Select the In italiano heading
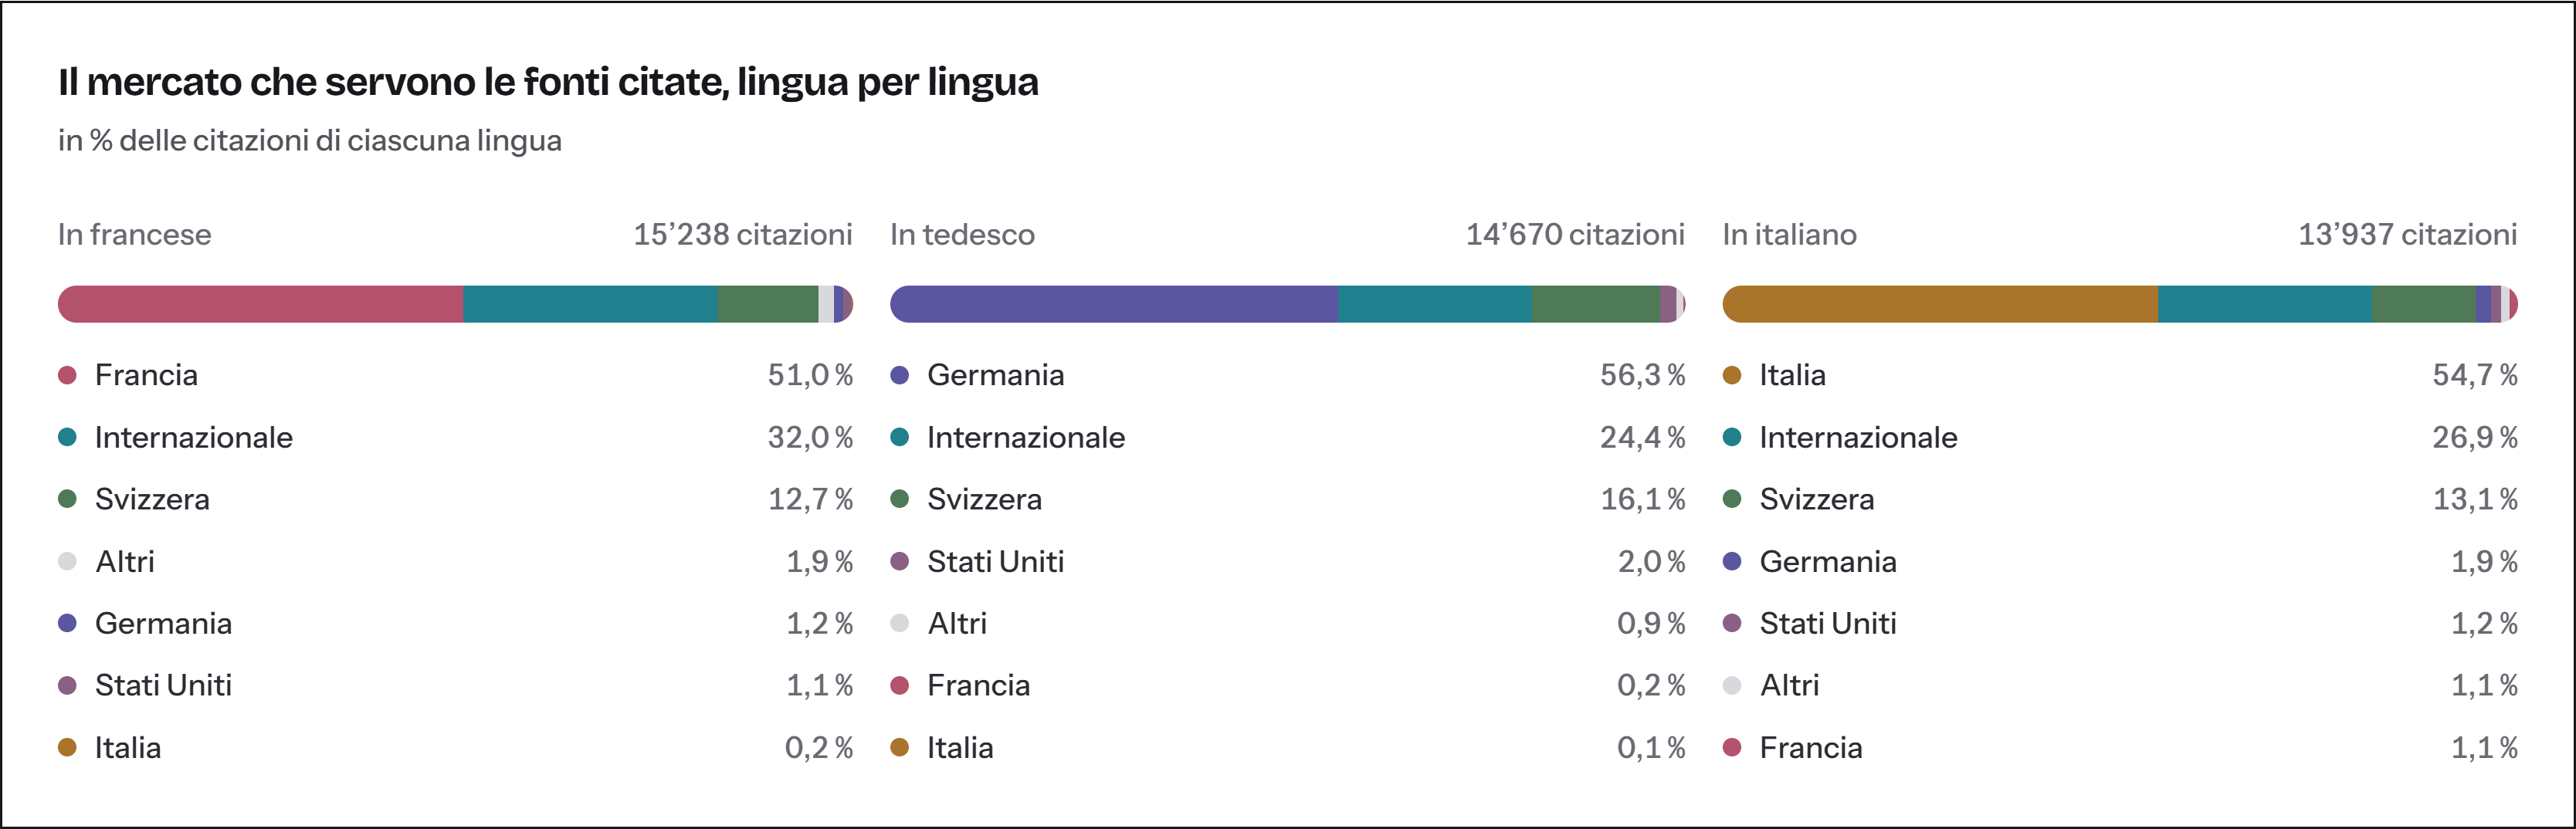Image resolution: width=2576 pixels, height=829 pixels. click(x=1789, y=234)
